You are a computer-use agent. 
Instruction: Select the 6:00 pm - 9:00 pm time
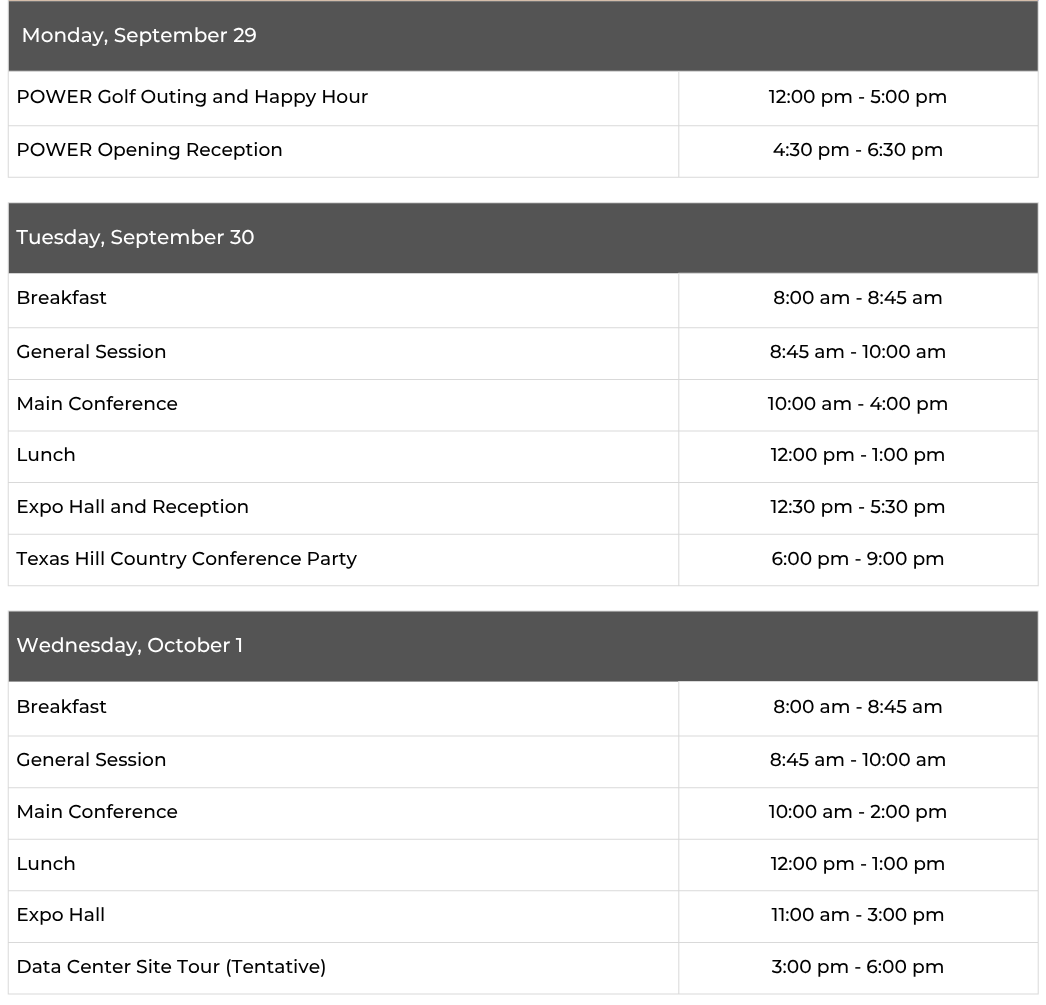click(858, 559)
